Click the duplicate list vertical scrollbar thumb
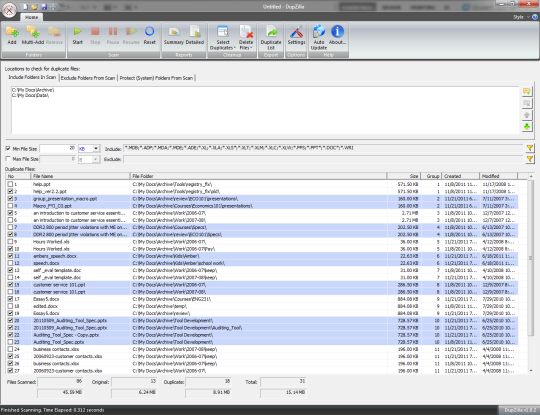Image resolution: width=540 pixels, height=415 pixels. tap(531, 258)
